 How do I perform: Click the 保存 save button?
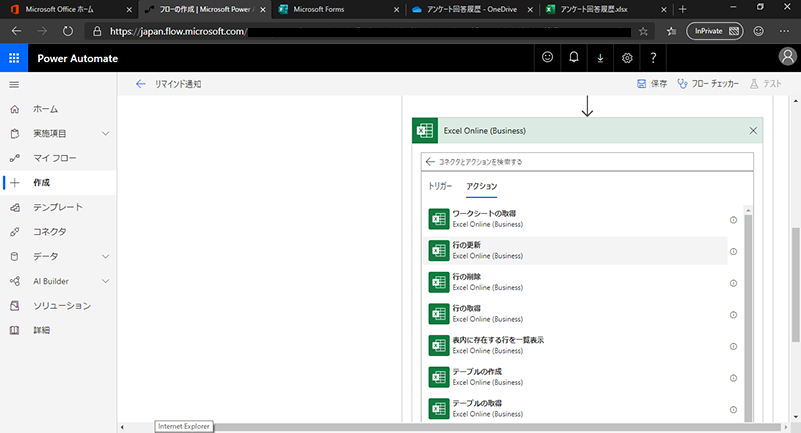(x=652, y=85)
